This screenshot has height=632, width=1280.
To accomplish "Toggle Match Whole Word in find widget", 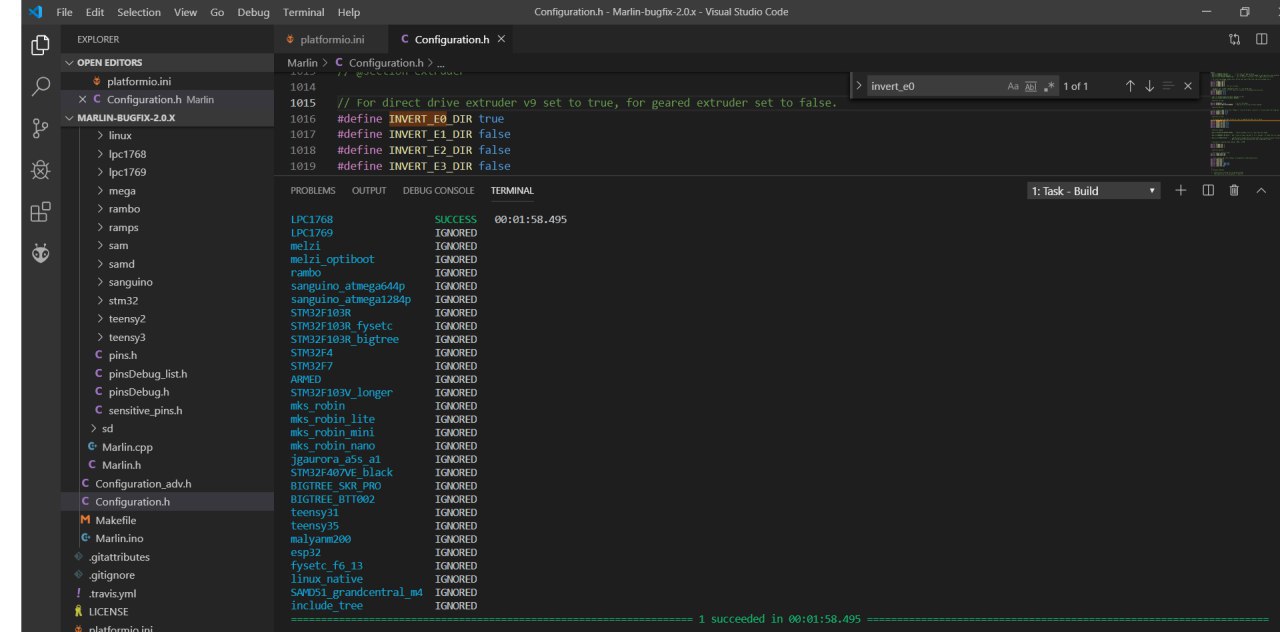I will (1031, 86).
